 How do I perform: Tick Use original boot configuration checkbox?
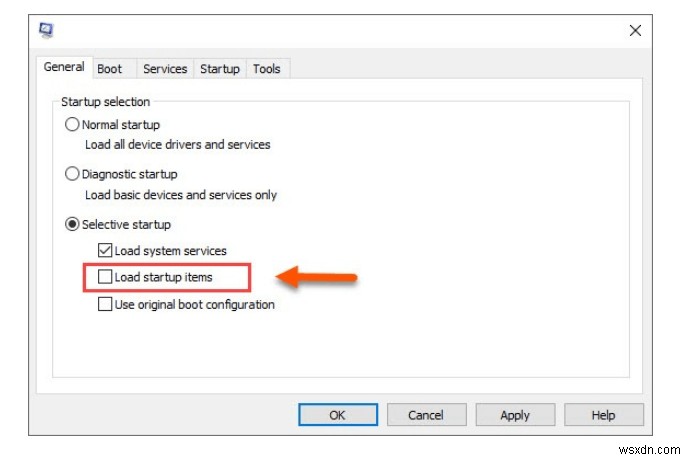[105, 304]
